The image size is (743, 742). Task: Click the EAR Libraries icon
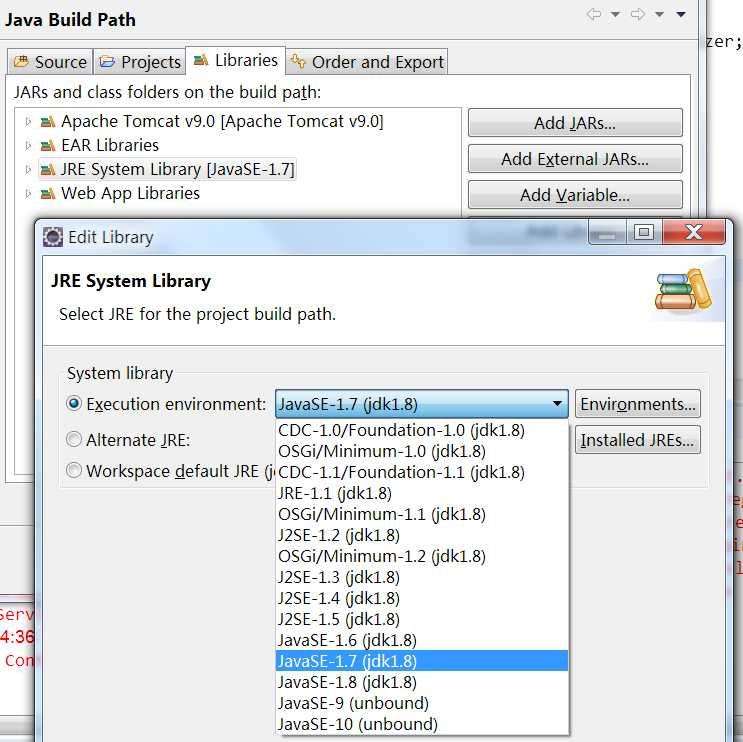pos(48,145)
